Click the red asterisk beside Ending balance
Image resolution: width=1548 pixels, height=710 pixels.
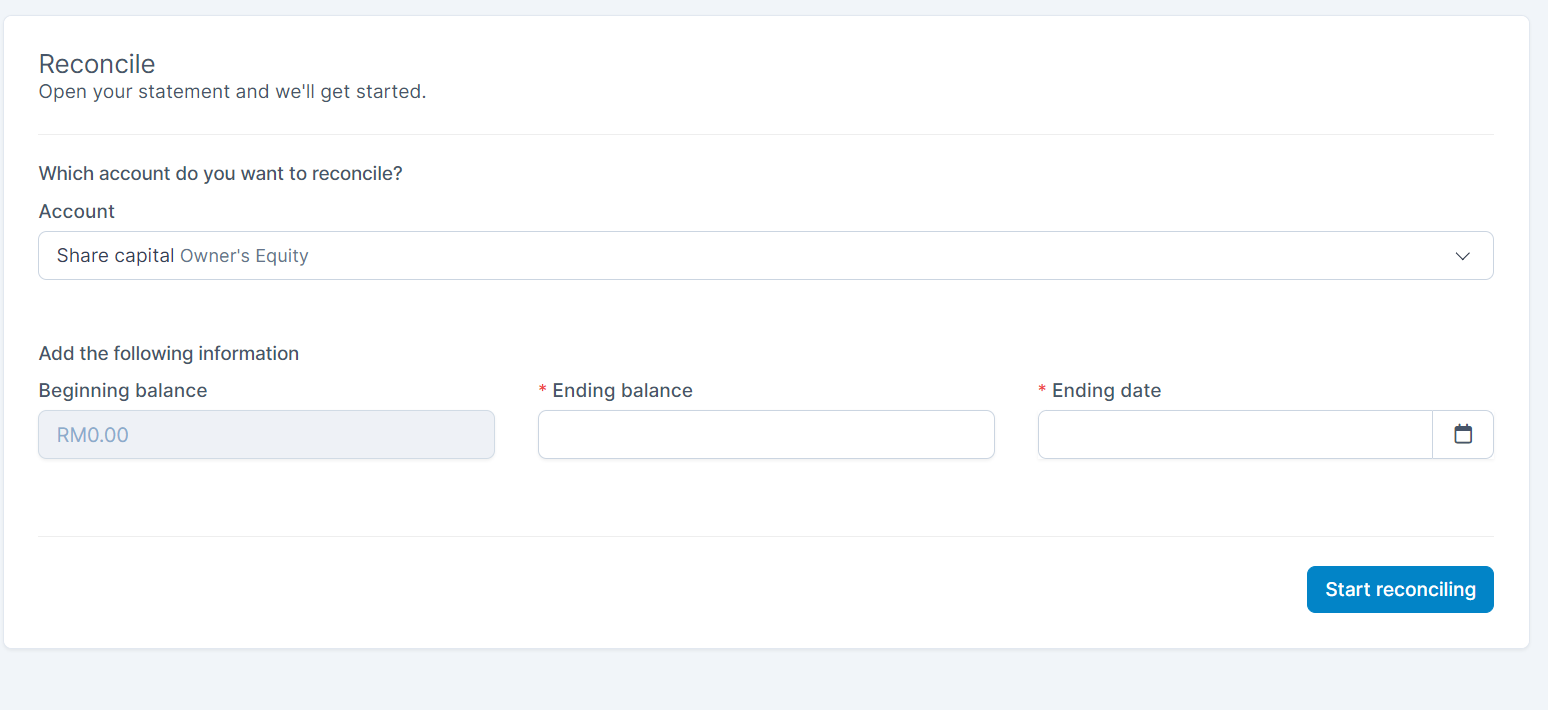[543, 390]
